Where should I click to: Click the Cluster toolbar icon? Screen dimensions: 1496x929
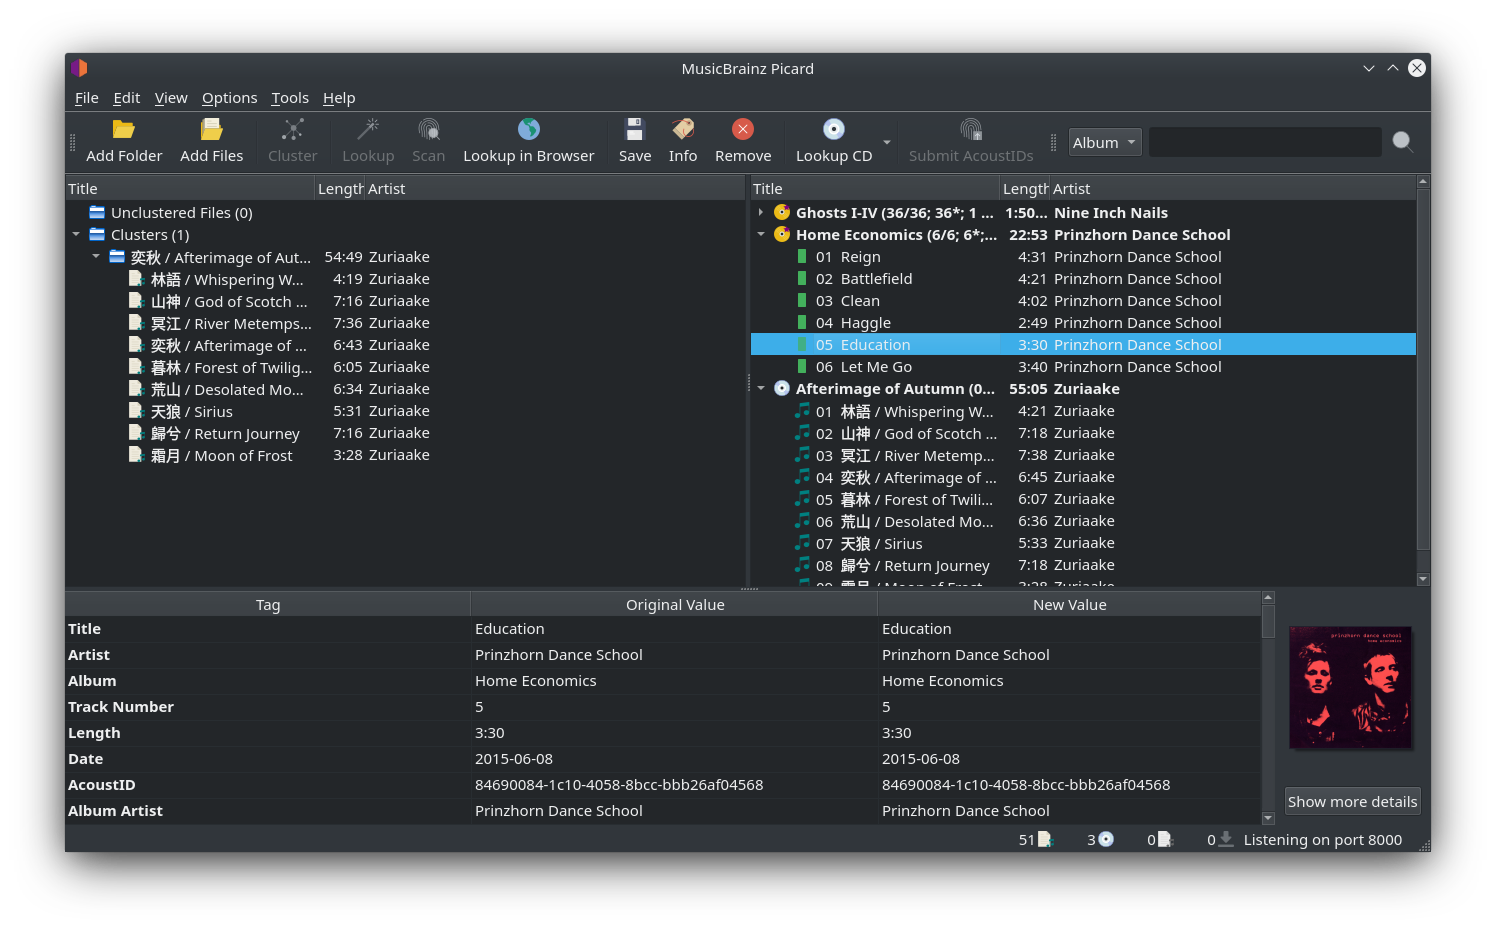click(292, 129)
